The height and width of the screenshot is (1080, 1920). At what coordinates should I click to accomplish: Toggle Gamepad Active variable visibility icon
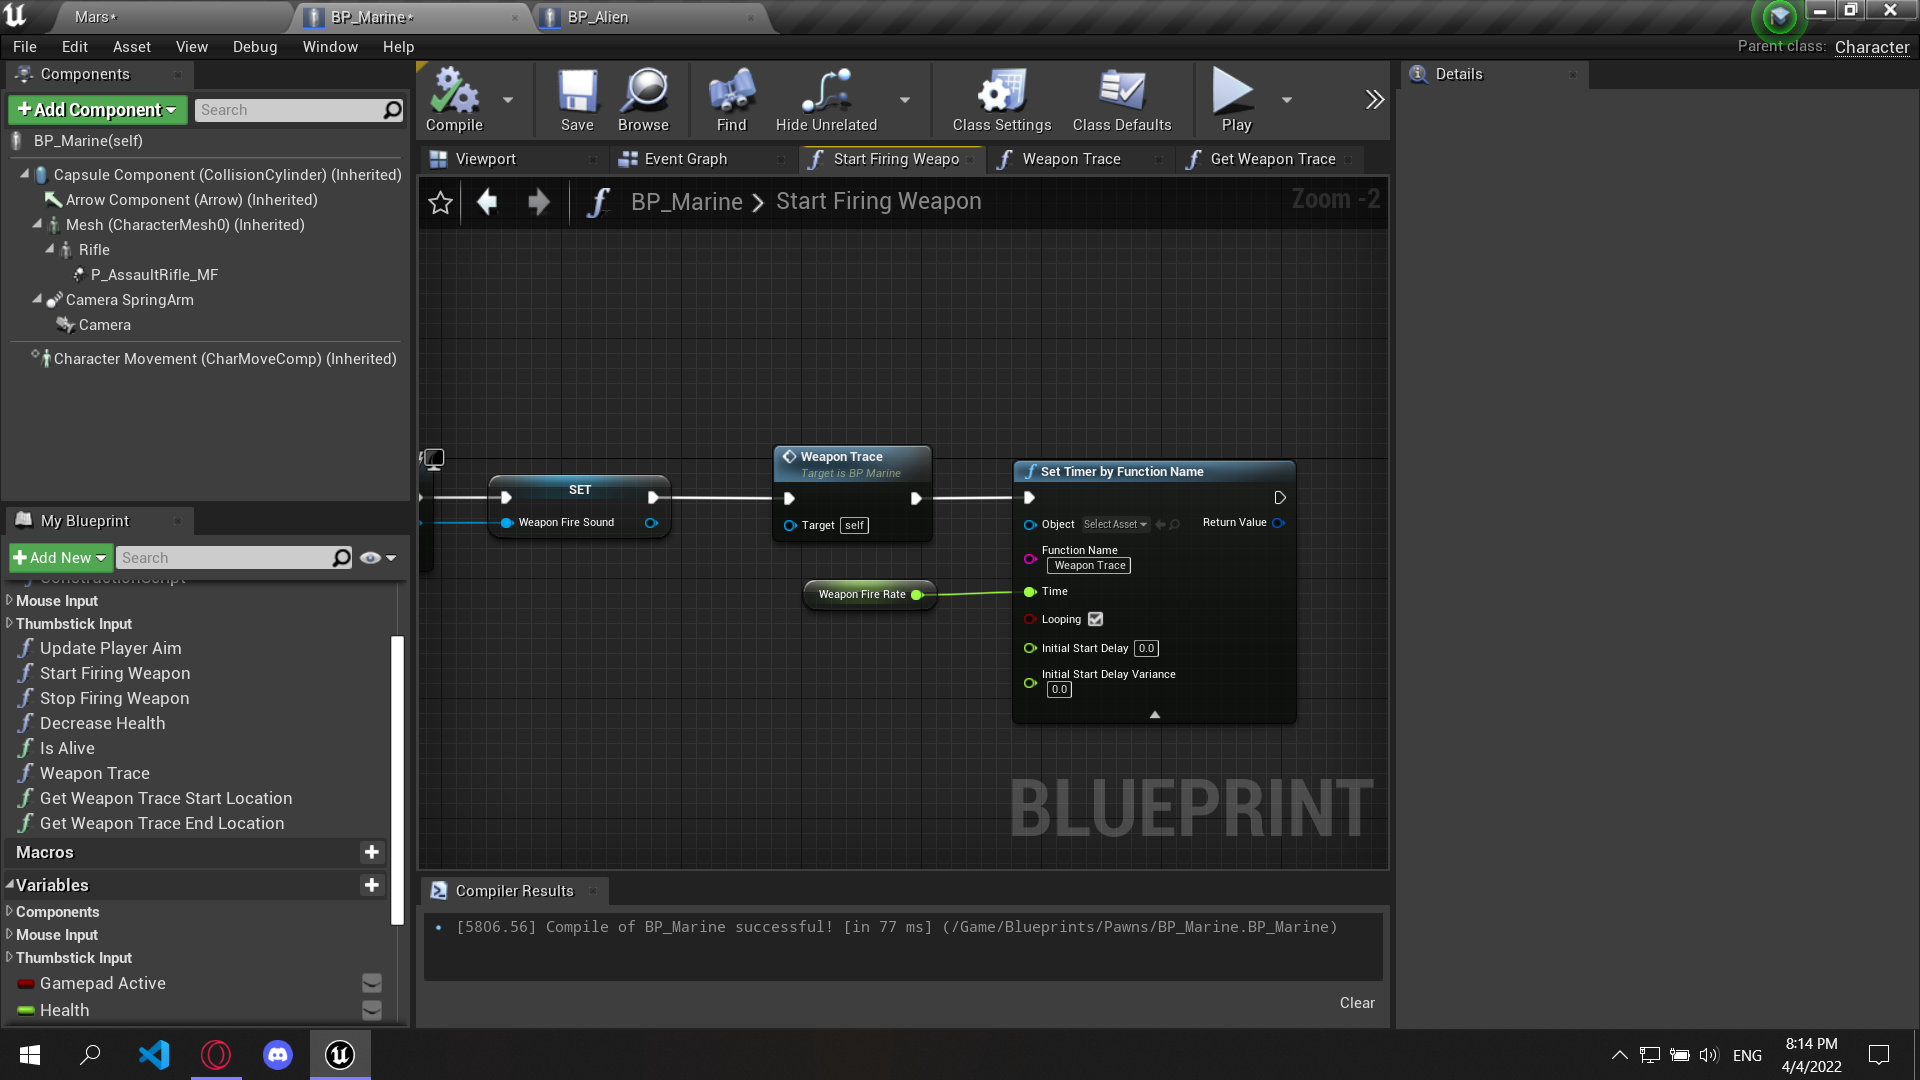372,983
